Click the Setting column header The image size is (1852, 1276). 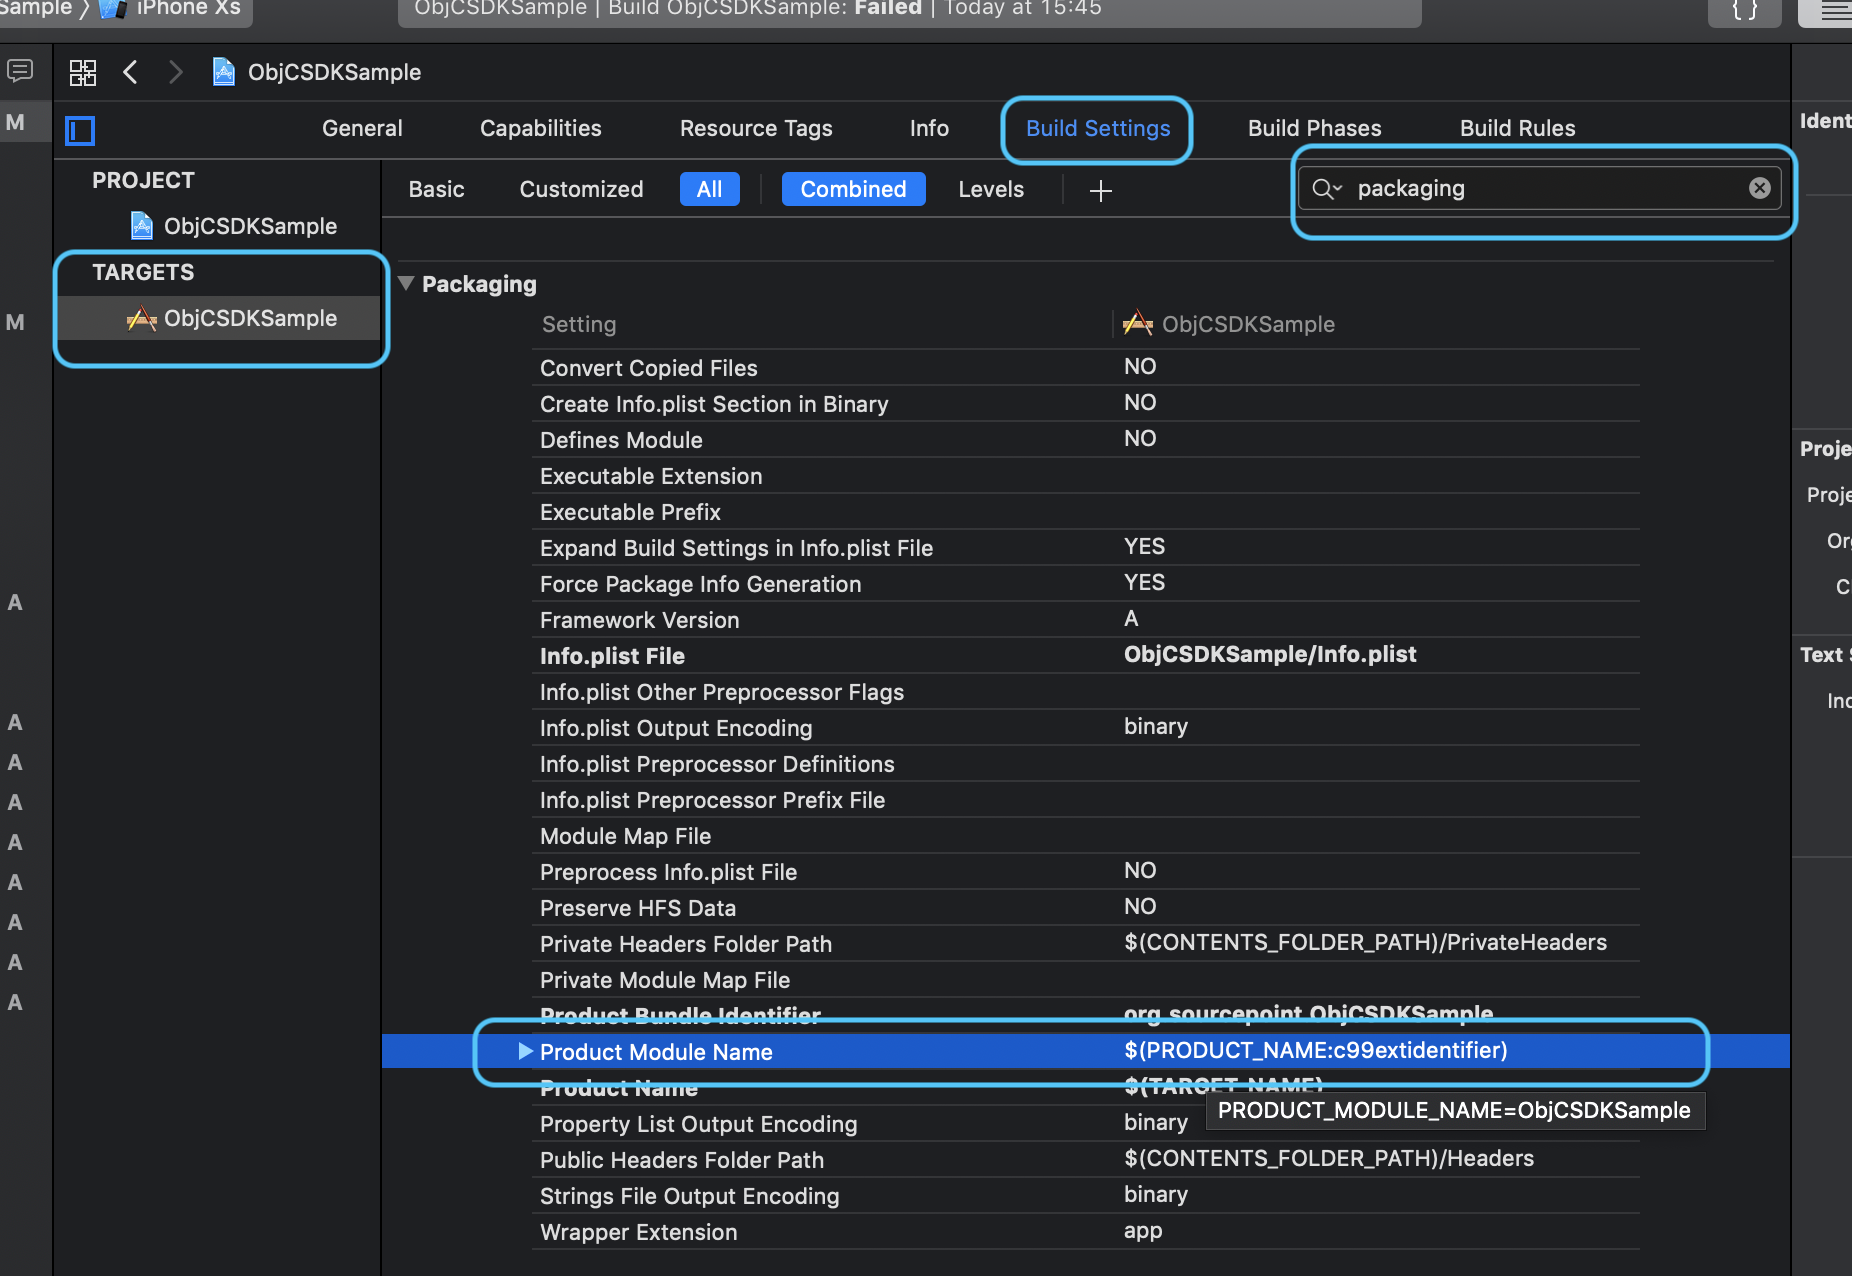point(579,324)
